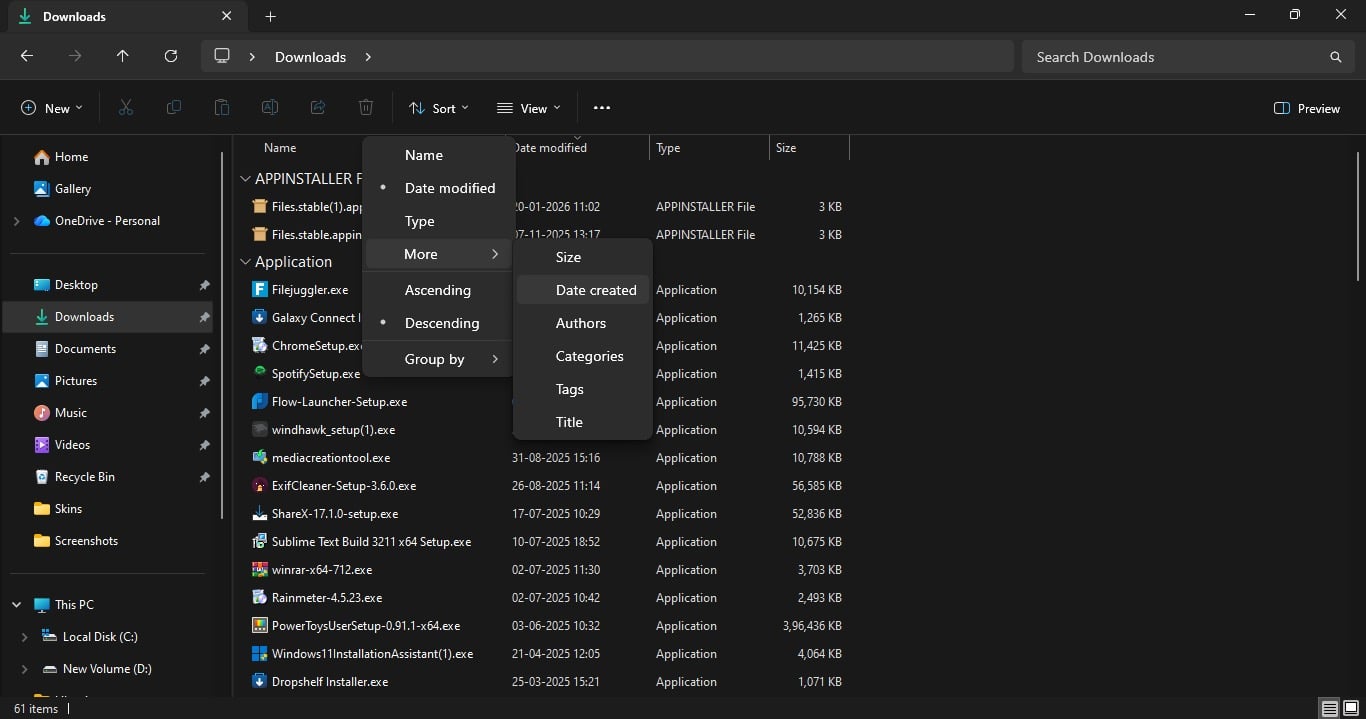Image resolution: width=1366 pixels, height=719 pixels.
Task: Collapse the APPINSTALLER File group
Action: (x=245, y=179)
